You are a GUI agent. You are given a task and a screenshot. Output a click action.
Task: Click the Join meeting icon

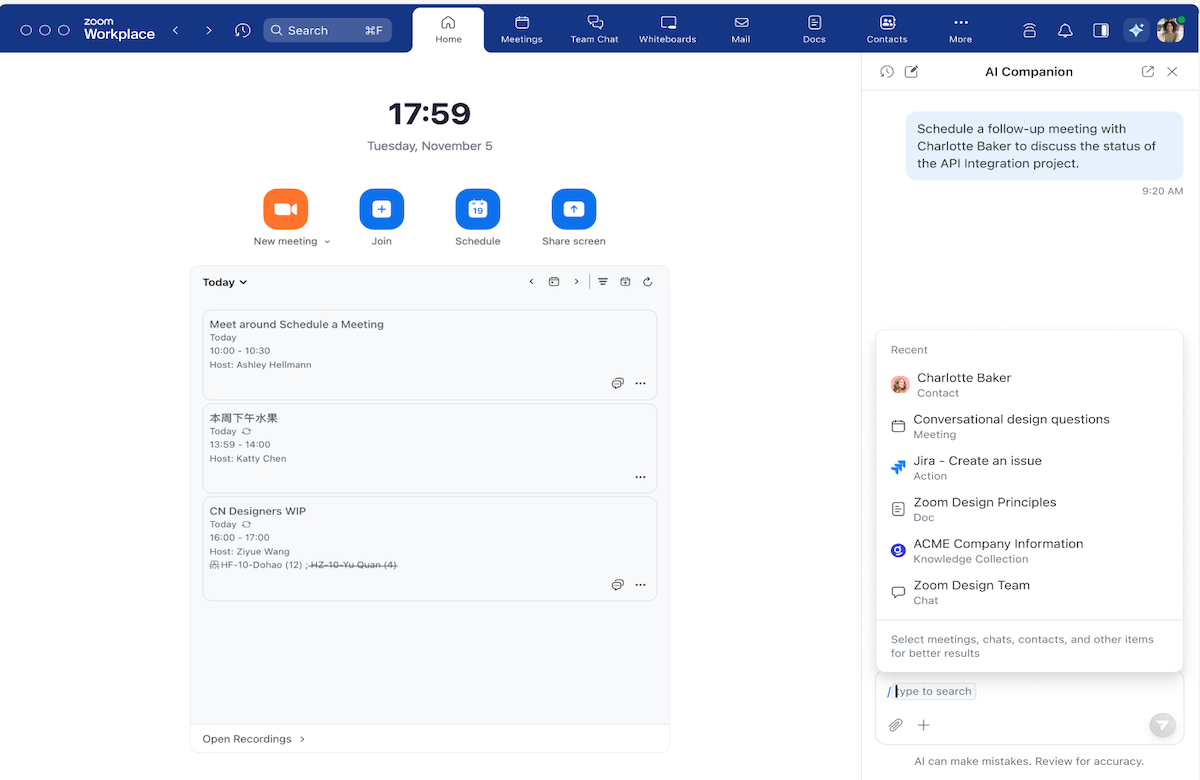[x=381, y=209]
